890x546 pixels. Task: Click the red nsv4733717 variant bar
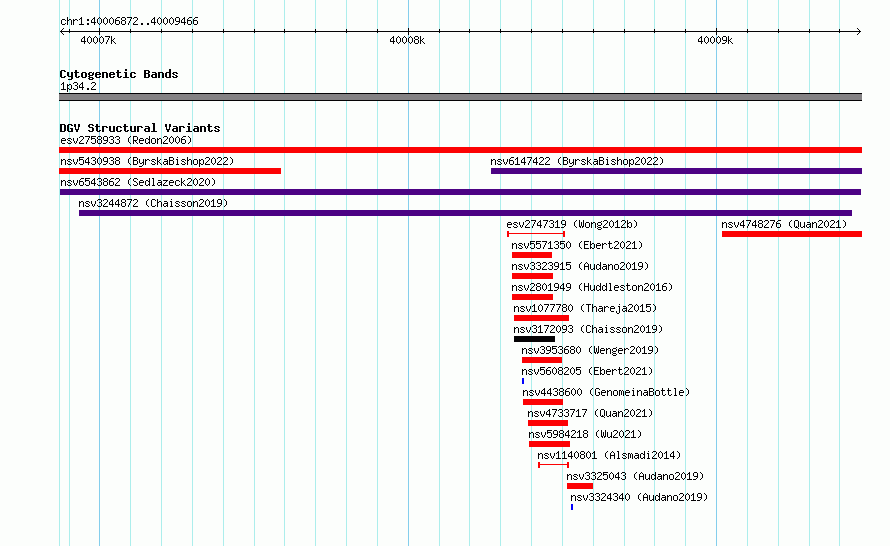point(548,423)
